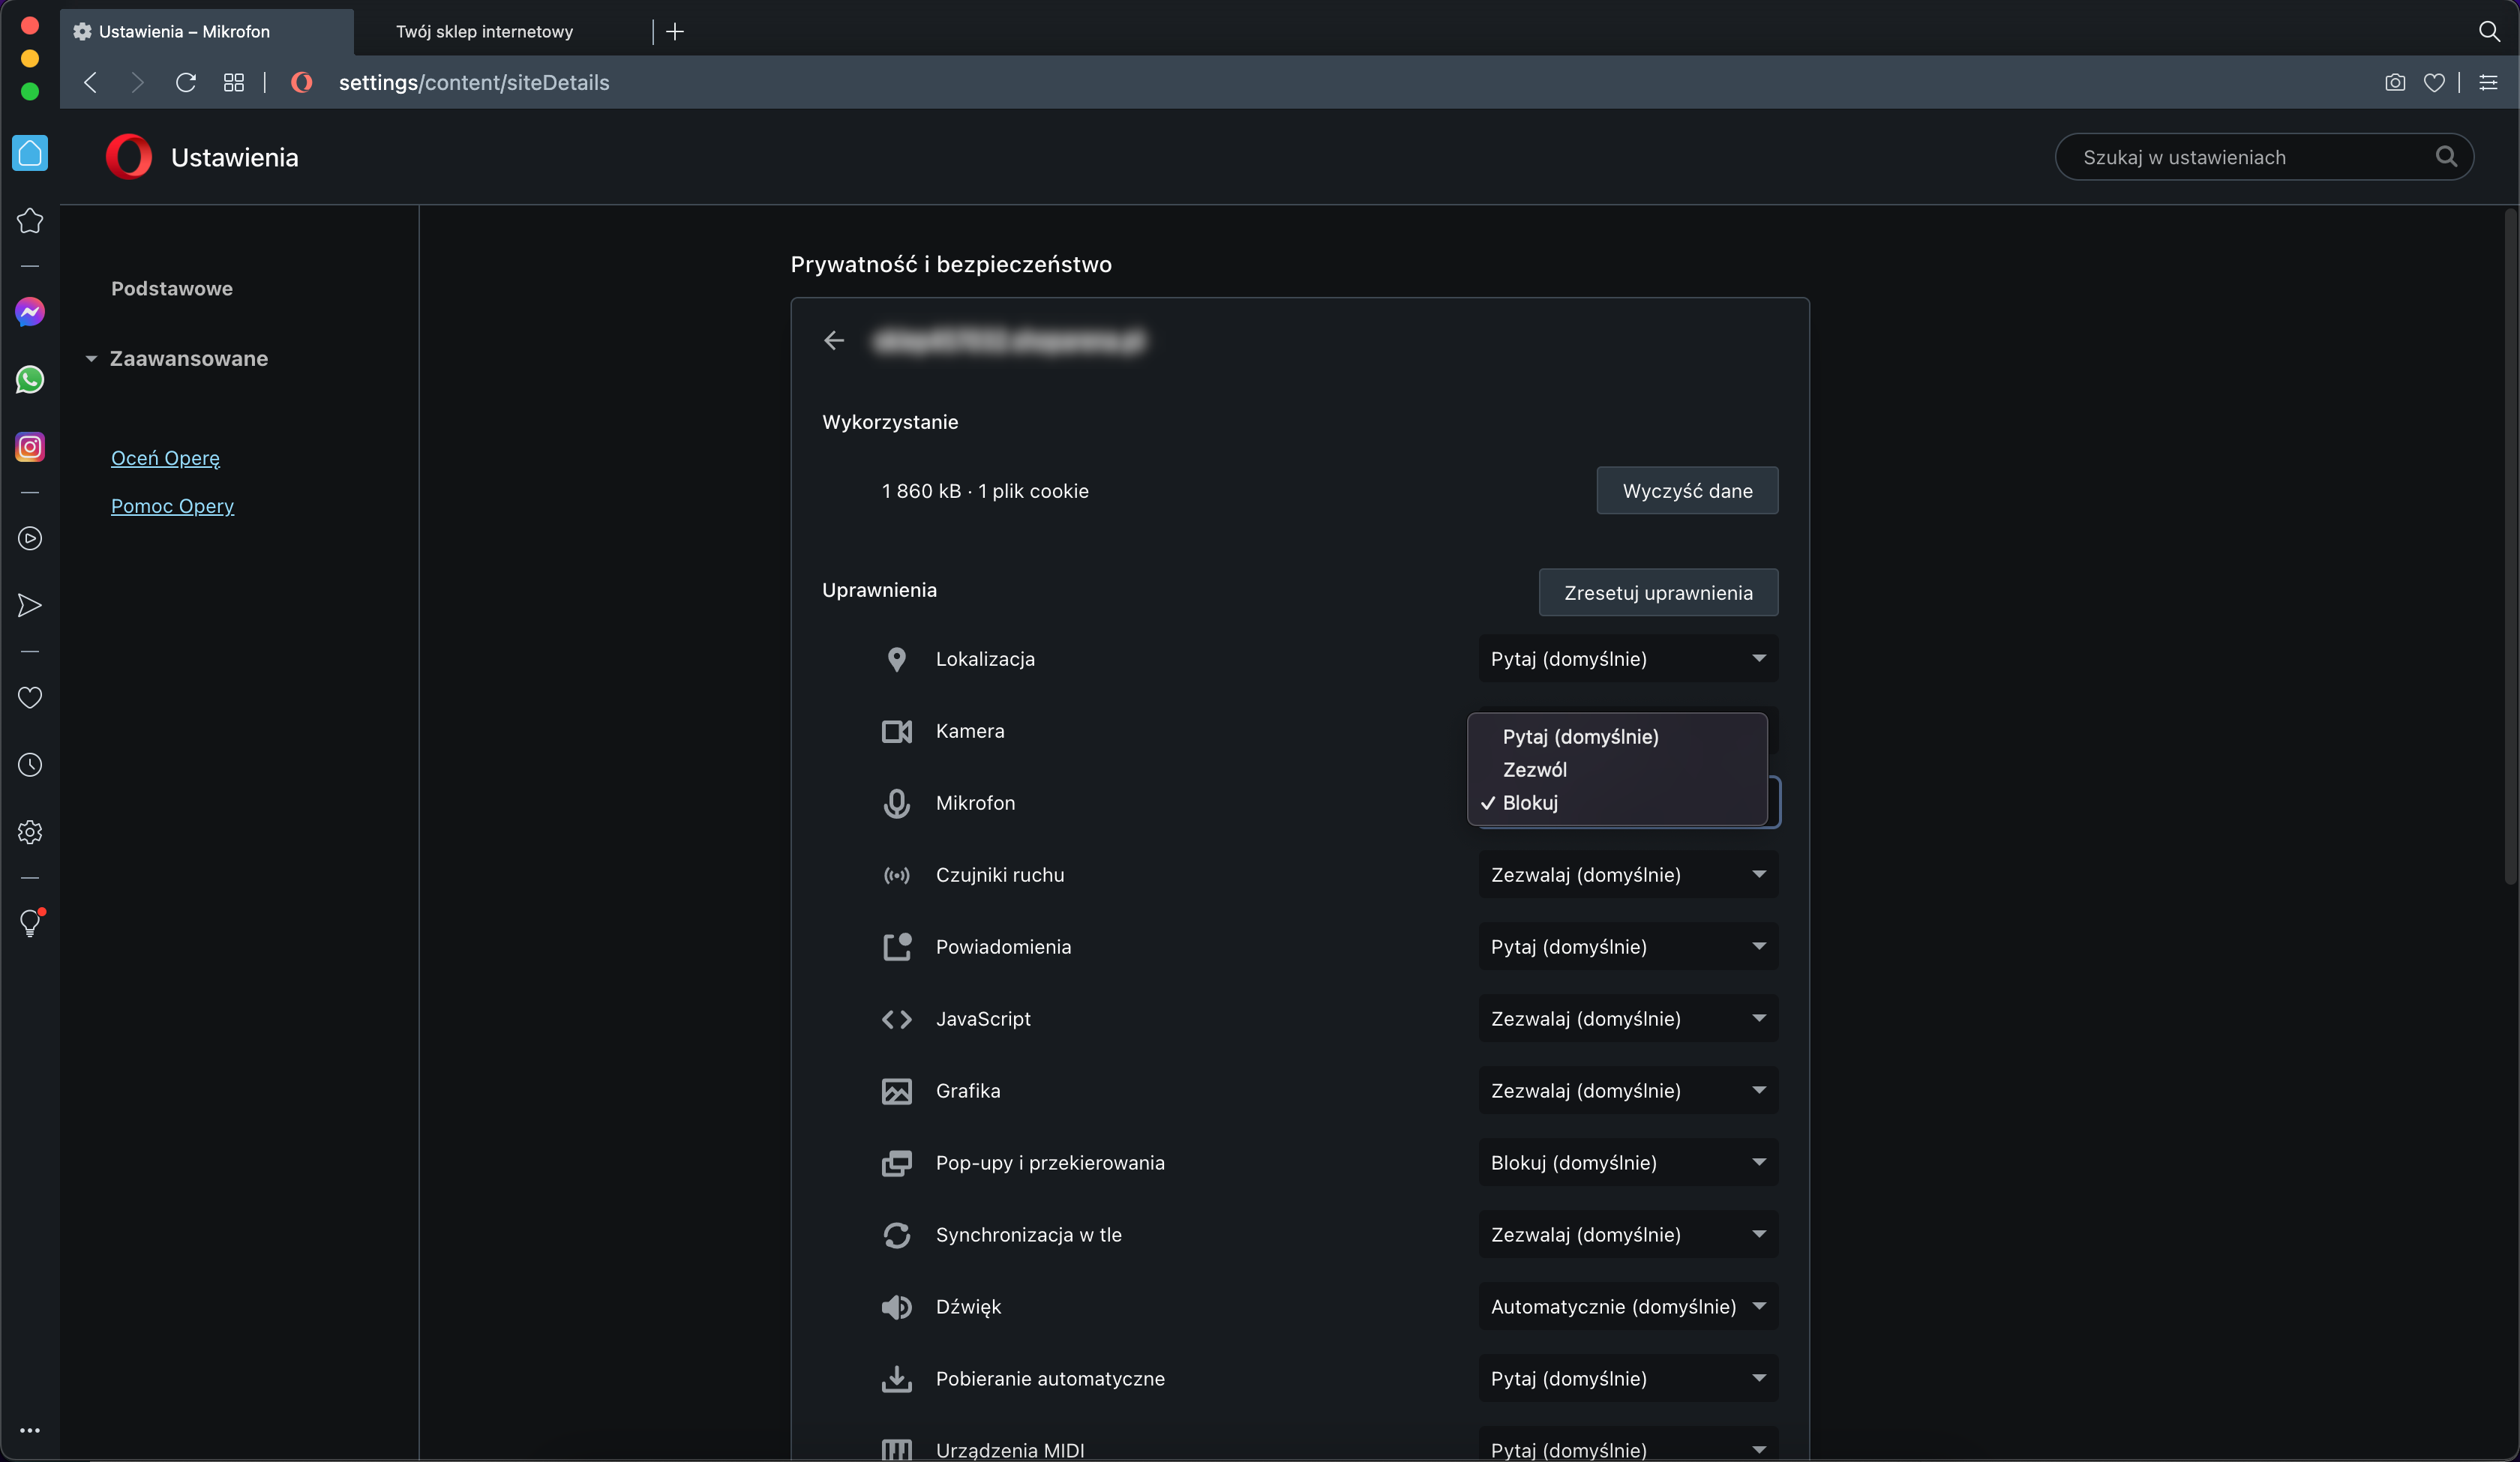The image size is (2520, 1462).
Task: Select checked 'Blokuj' option
Action: click(1530, 802)
